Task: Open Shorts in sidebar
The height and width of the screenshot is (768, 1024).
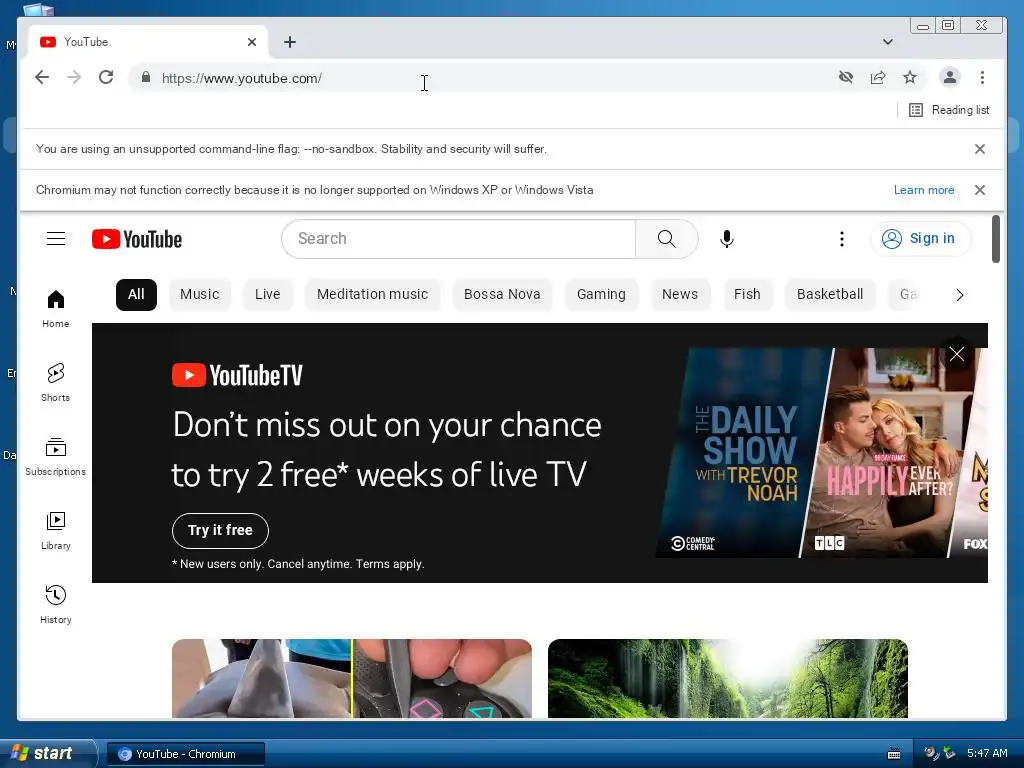Action: (56, 383)
